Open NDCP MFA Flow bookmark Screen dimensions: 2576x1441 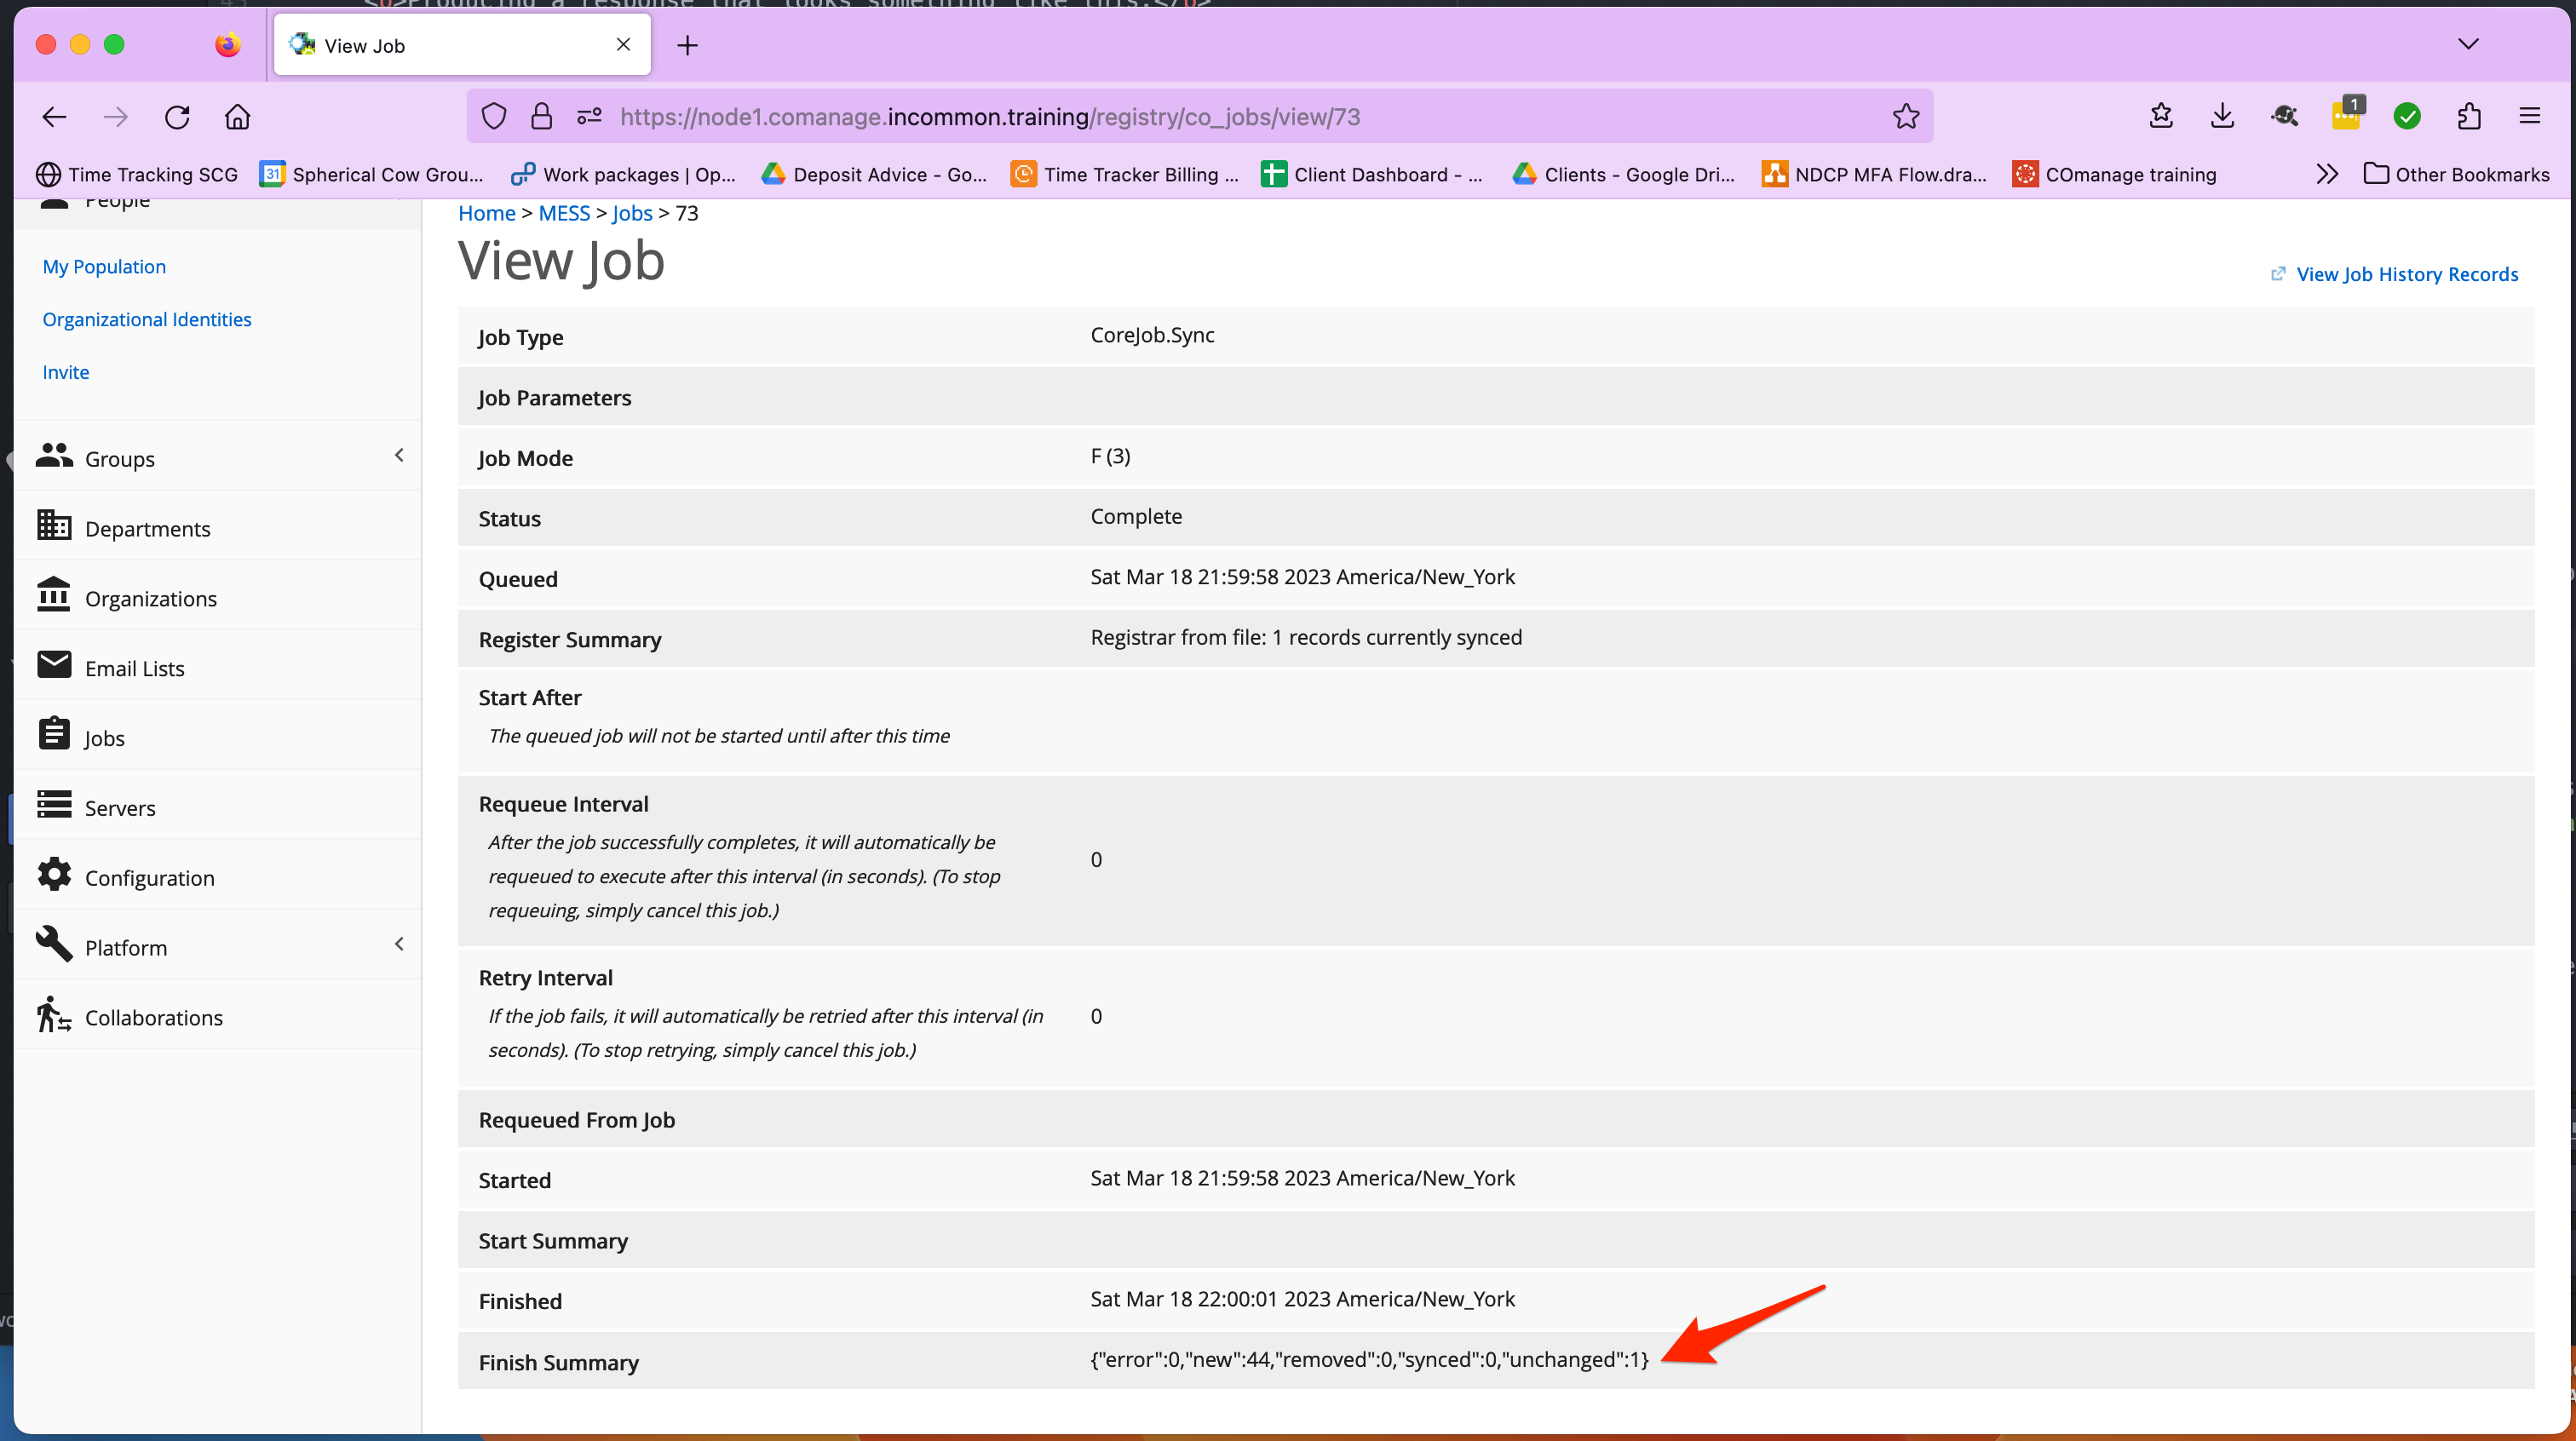coord(1874,174)
